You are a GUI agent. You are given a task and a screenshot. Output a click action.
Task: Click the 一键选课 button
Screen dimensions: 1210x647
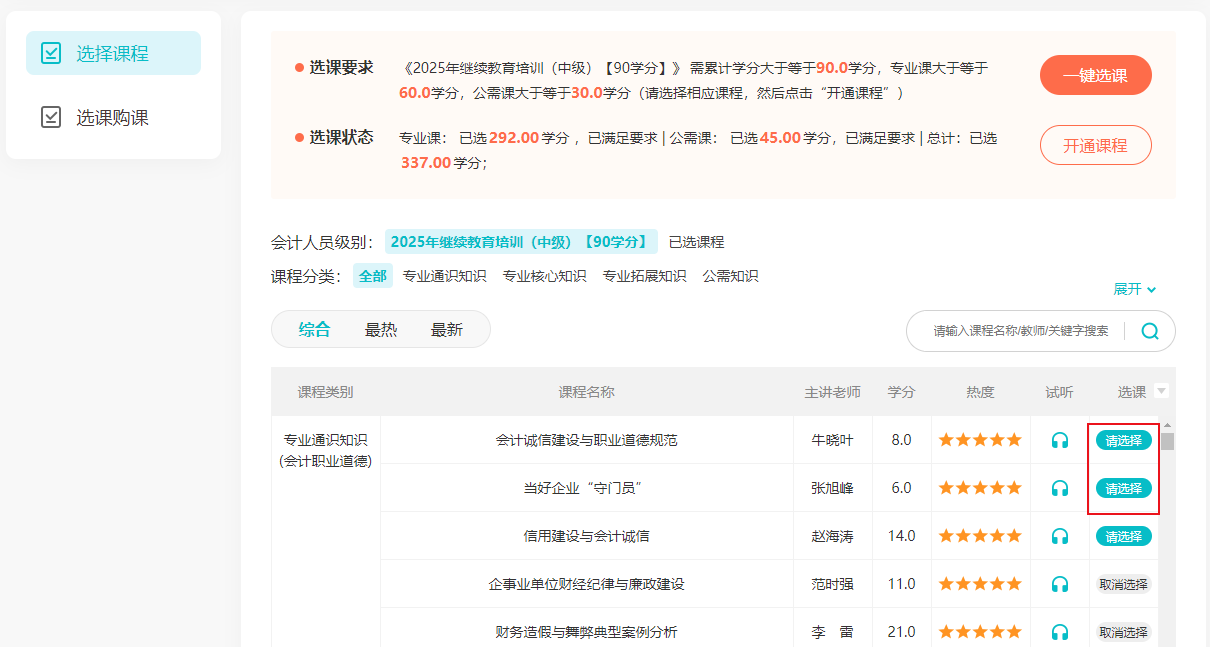(x=1095, y=76)
